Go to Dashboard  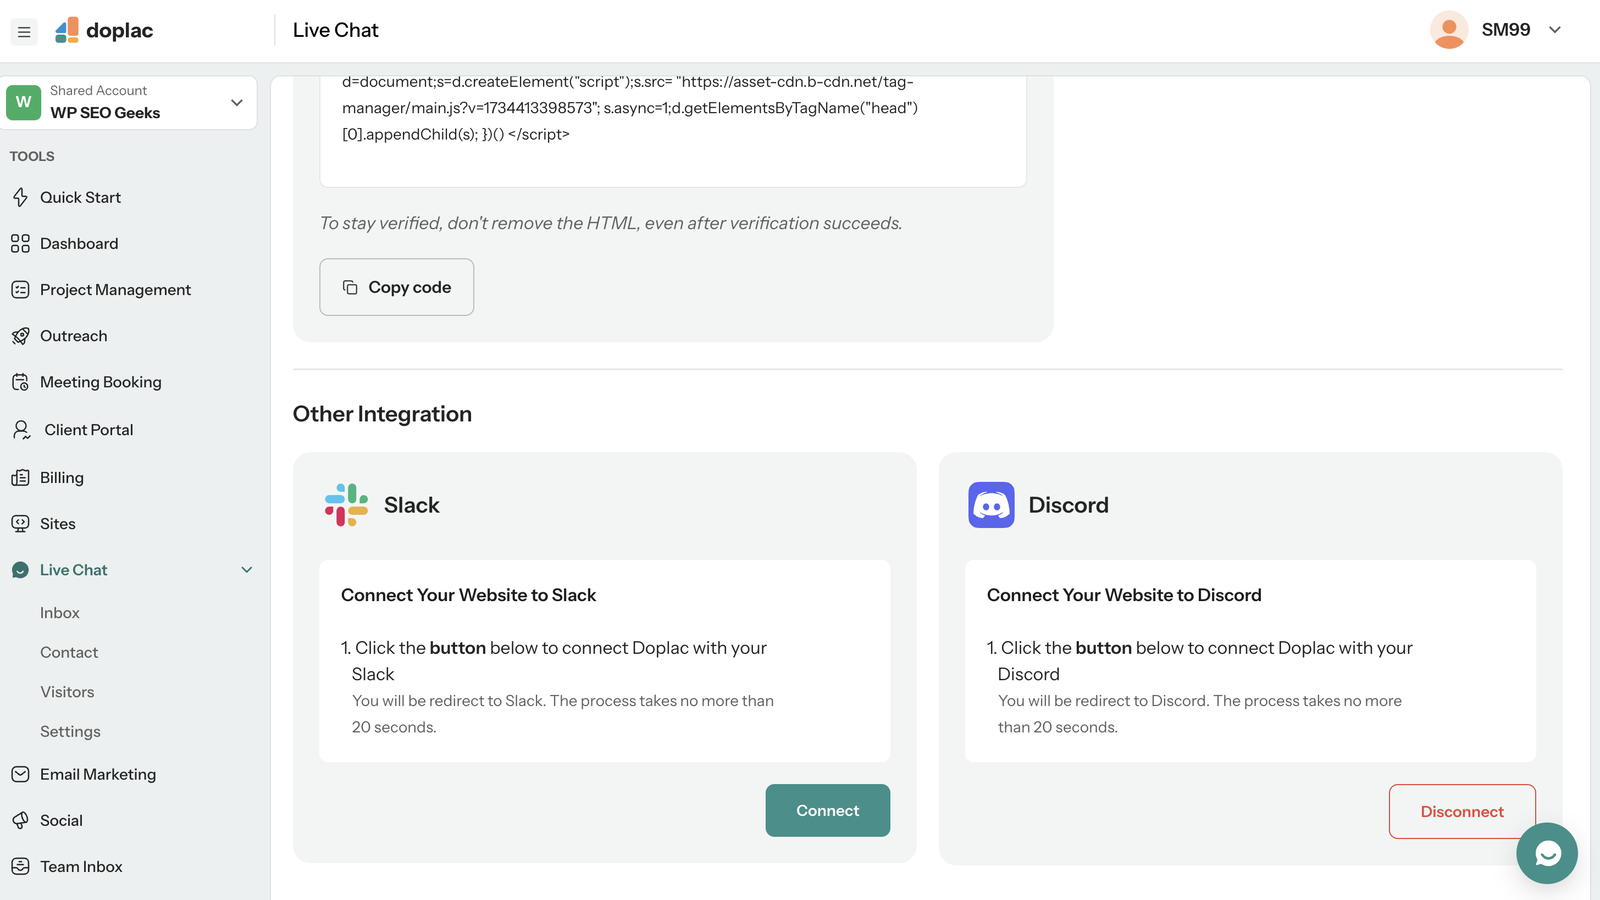[79, 244]
